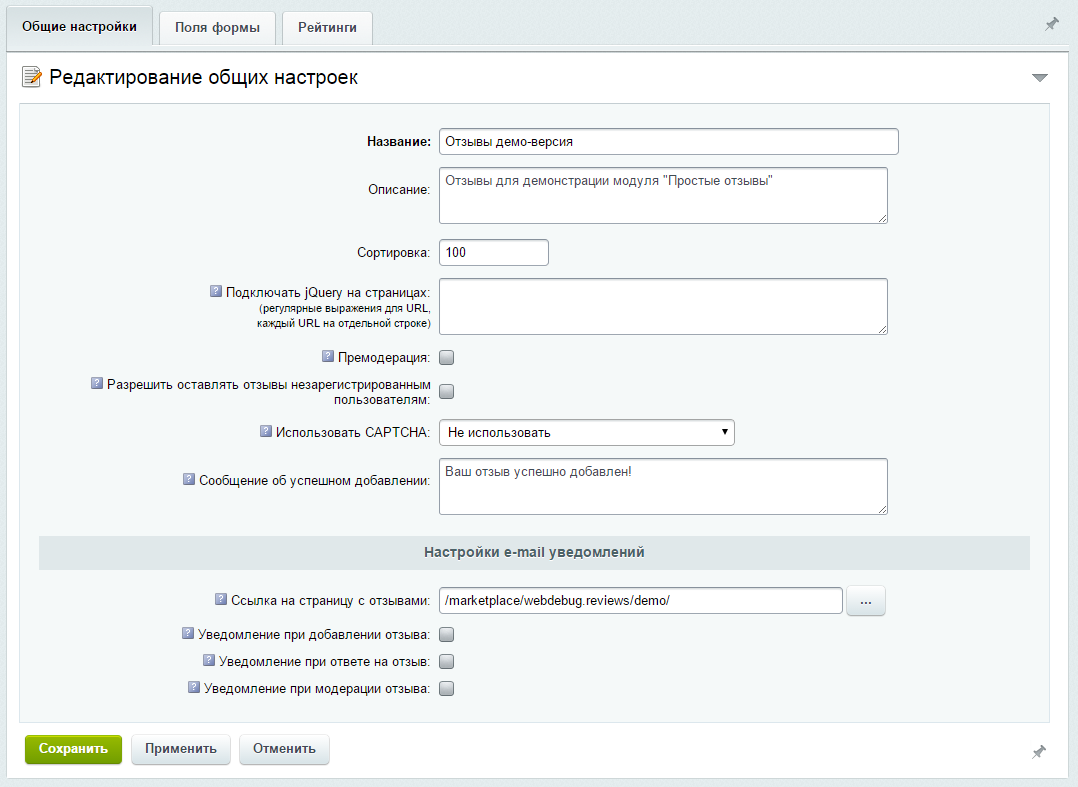Click the Применить button
The height and width of the screenshot is (787, 1078).
coord(181,749)
